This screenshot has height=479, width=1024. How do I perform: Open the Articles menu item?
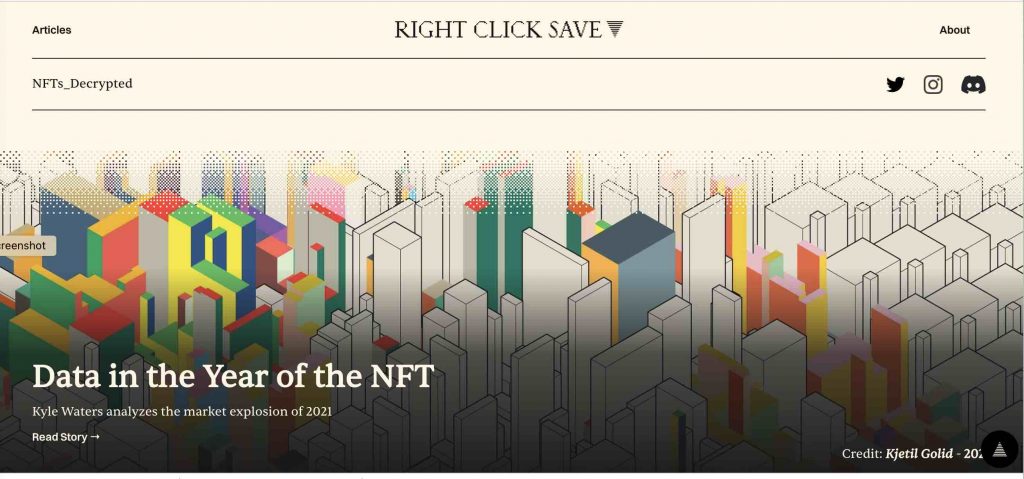point(52,30)
